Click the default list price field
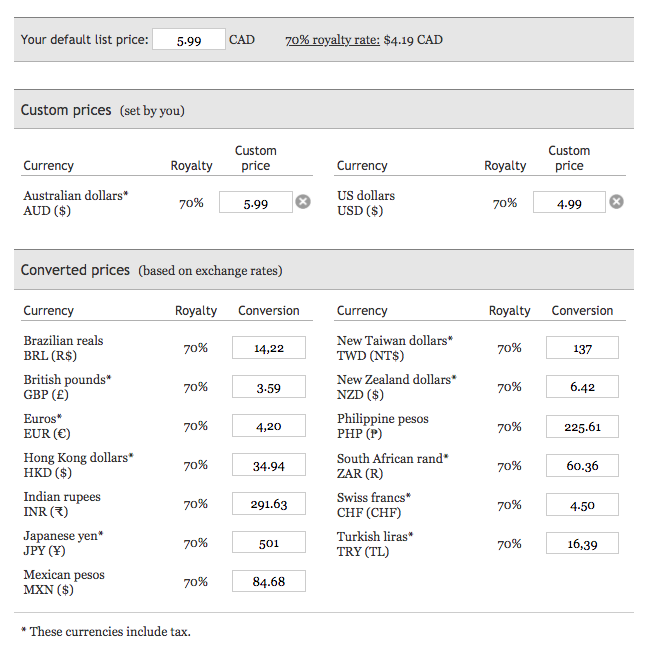The width and height of the screenshot is (646, 659). (189, 40)
